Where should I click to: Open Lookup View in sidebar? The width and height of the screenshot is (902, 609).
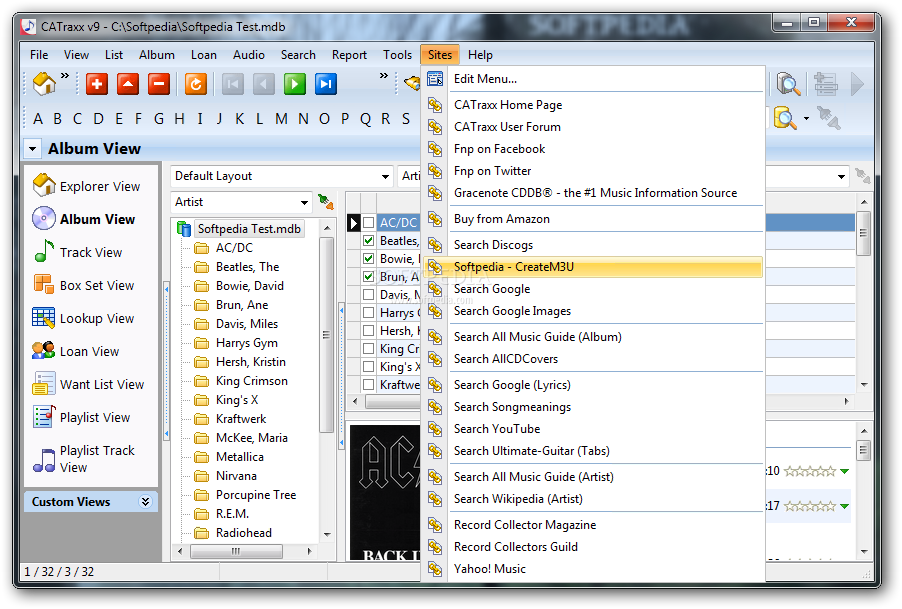[83, 318]
